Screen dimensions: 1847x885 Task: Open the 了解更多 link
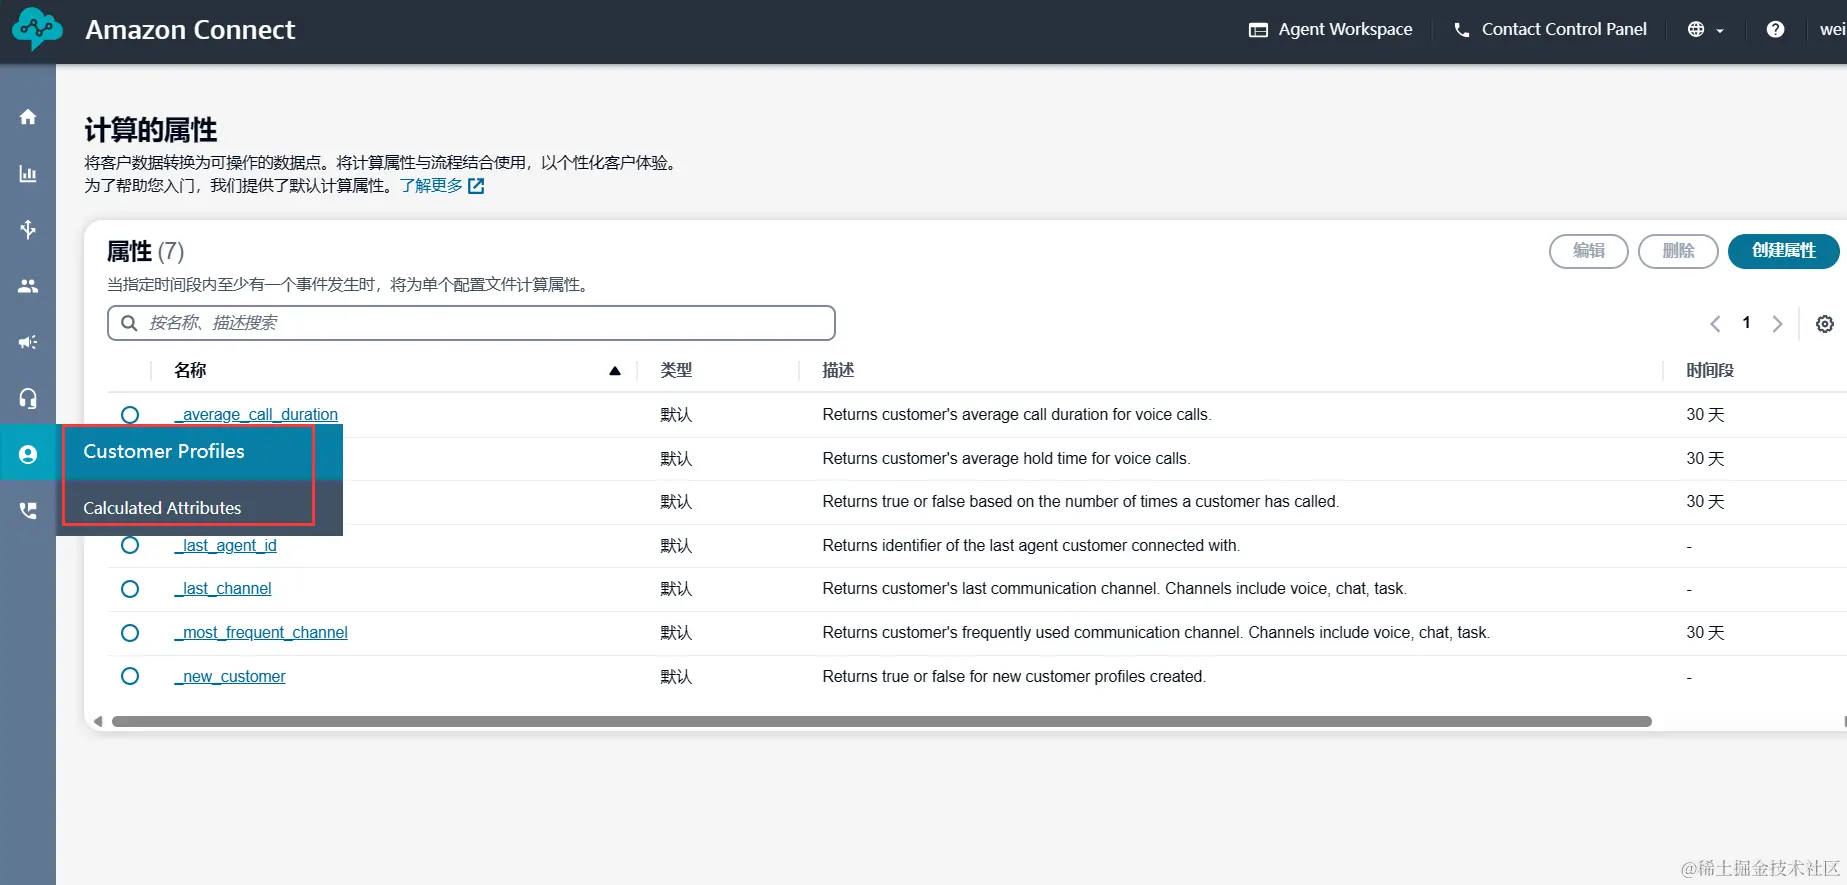432,186
